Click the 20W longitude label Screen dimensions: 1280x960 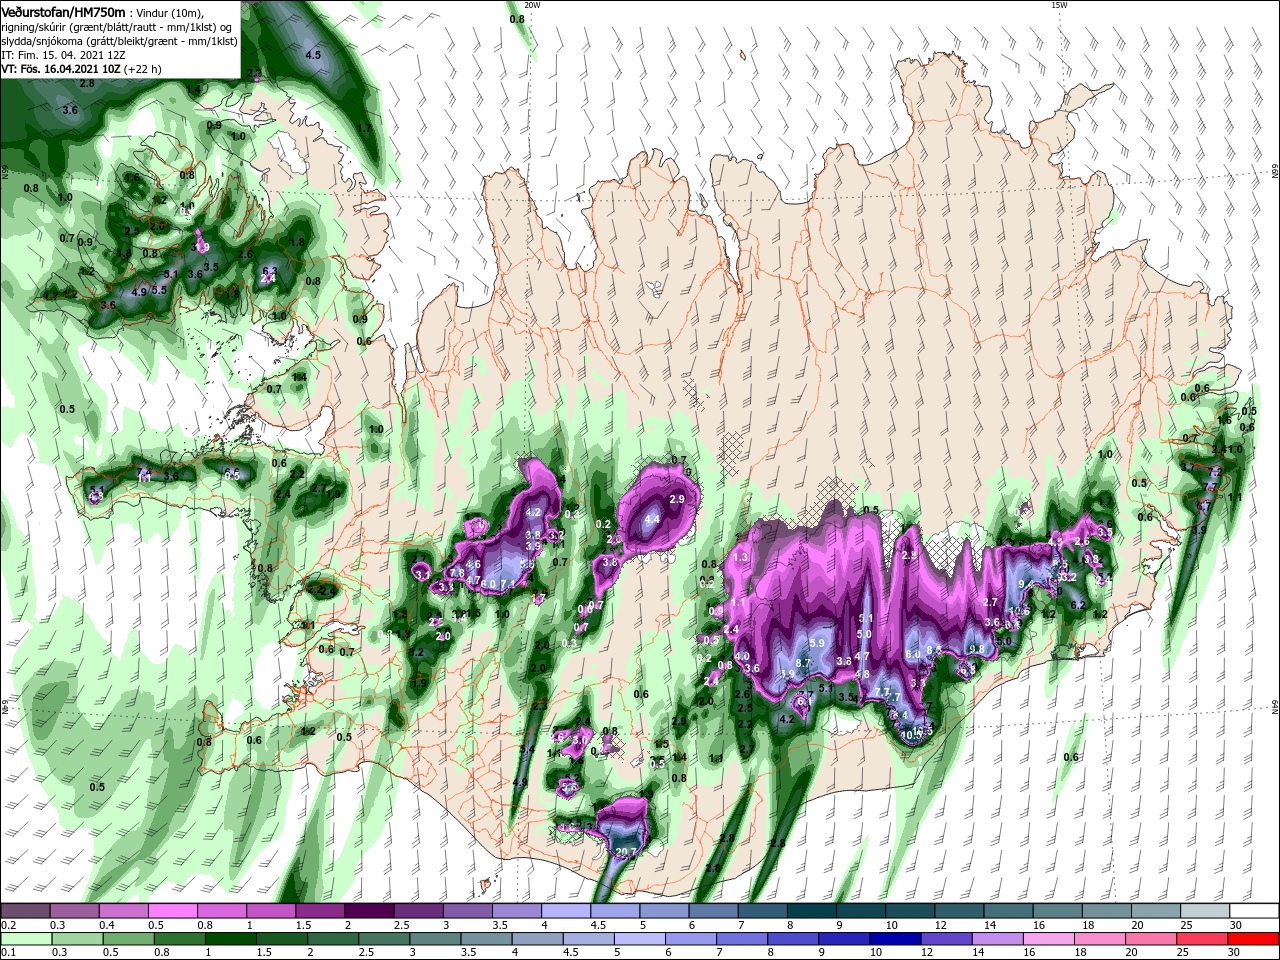point(533,5)
